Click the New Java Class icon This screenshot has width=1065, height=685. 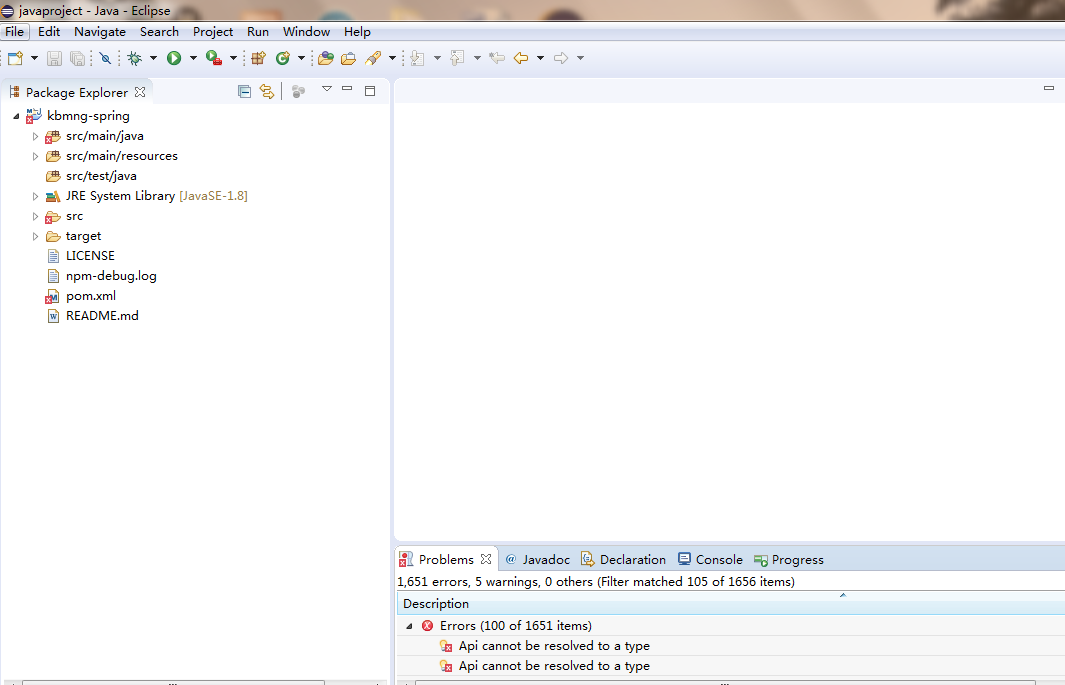click(283, 58)
